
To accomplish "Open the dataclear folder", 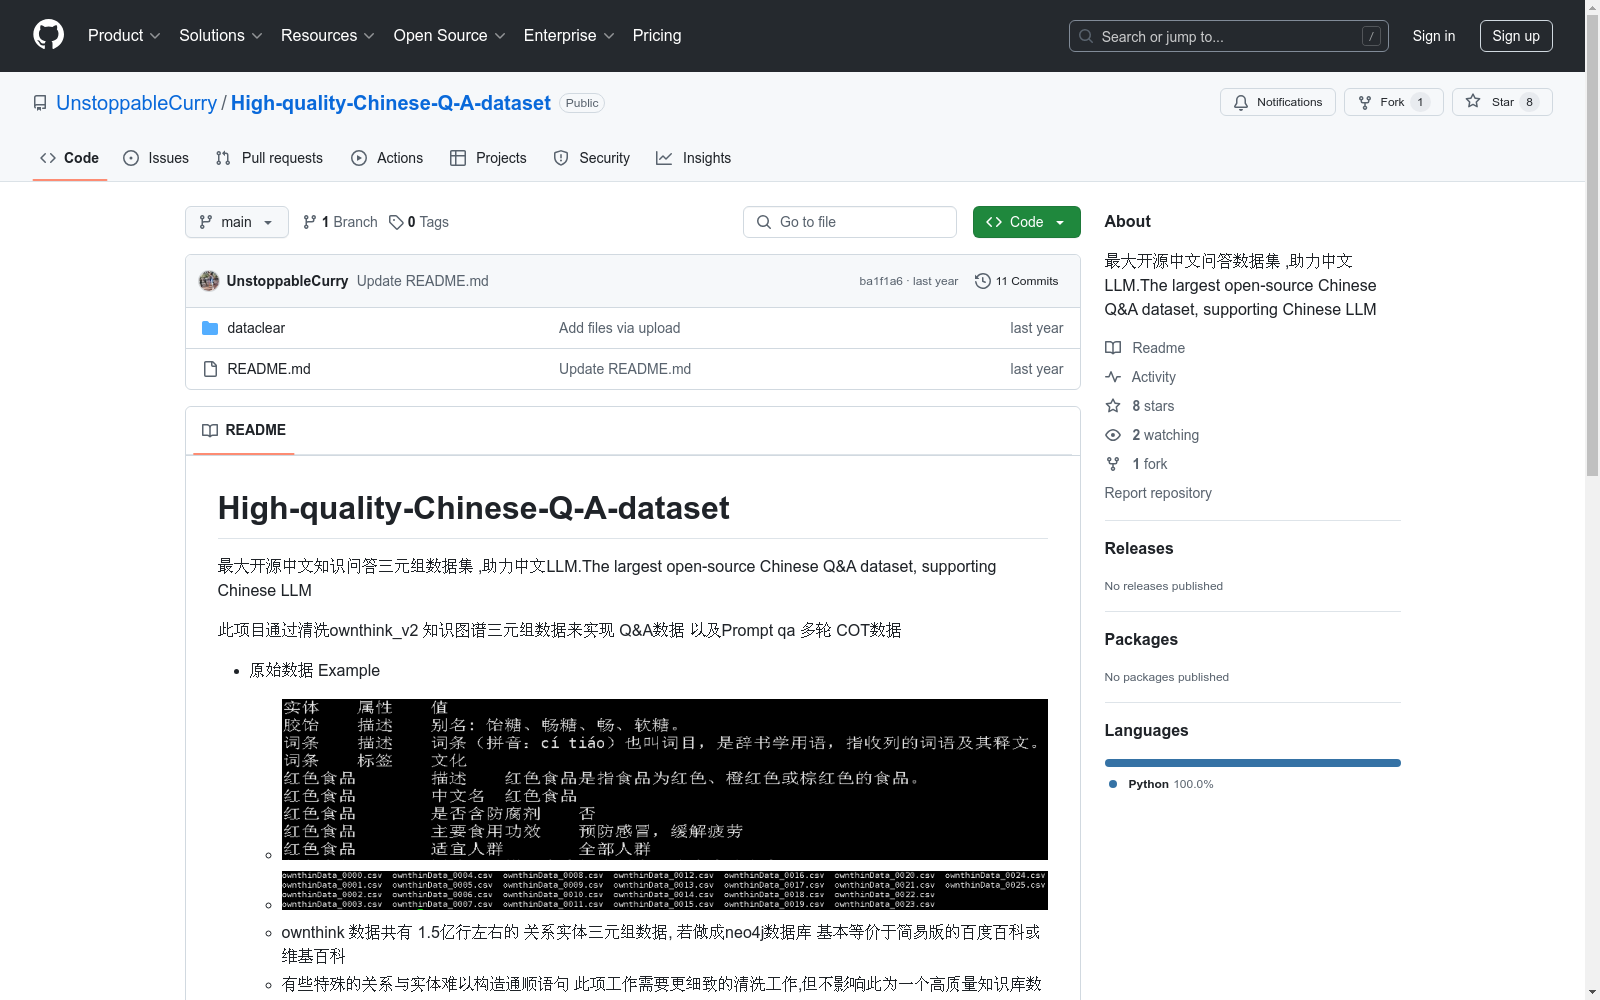I will (x=256, y=328).
